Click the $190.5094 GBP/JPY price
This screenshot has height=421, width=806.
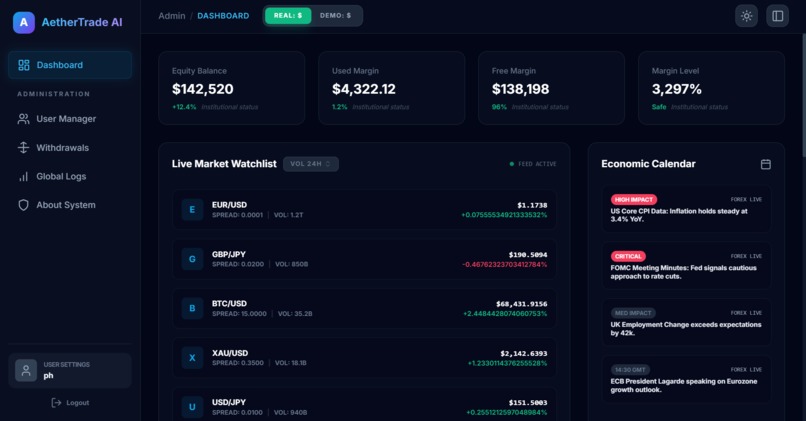[x=528, y=254]
